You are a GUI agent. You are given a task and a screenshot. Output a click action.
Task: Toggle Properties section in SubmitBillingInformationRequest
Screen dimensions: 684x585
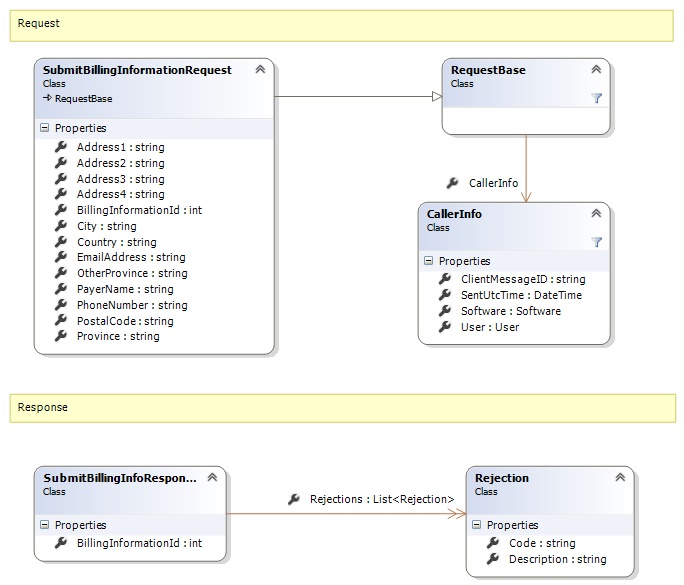click(45, 128)
